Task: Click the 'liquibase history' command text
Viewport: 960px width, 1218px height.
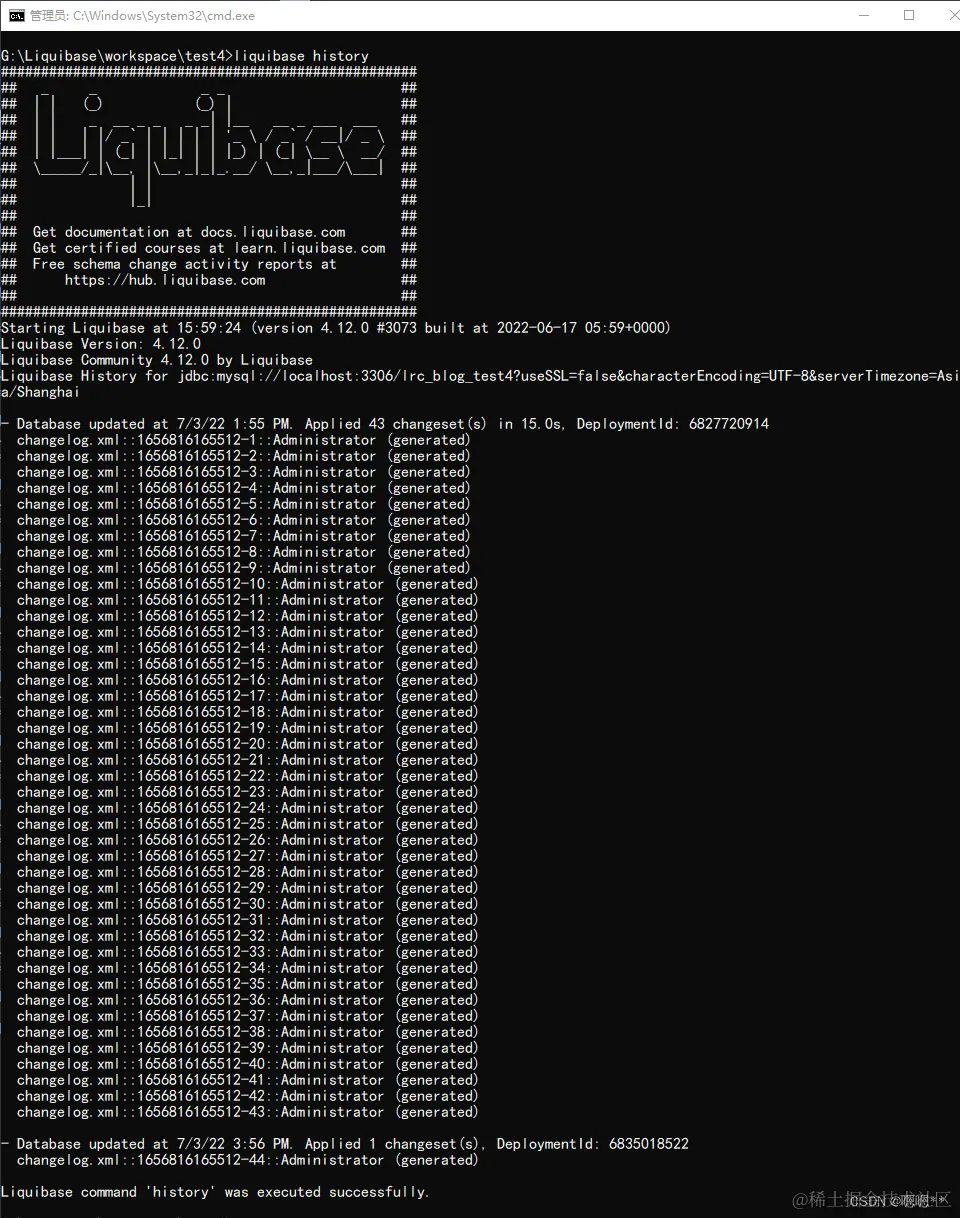Action: pos(301,56)
